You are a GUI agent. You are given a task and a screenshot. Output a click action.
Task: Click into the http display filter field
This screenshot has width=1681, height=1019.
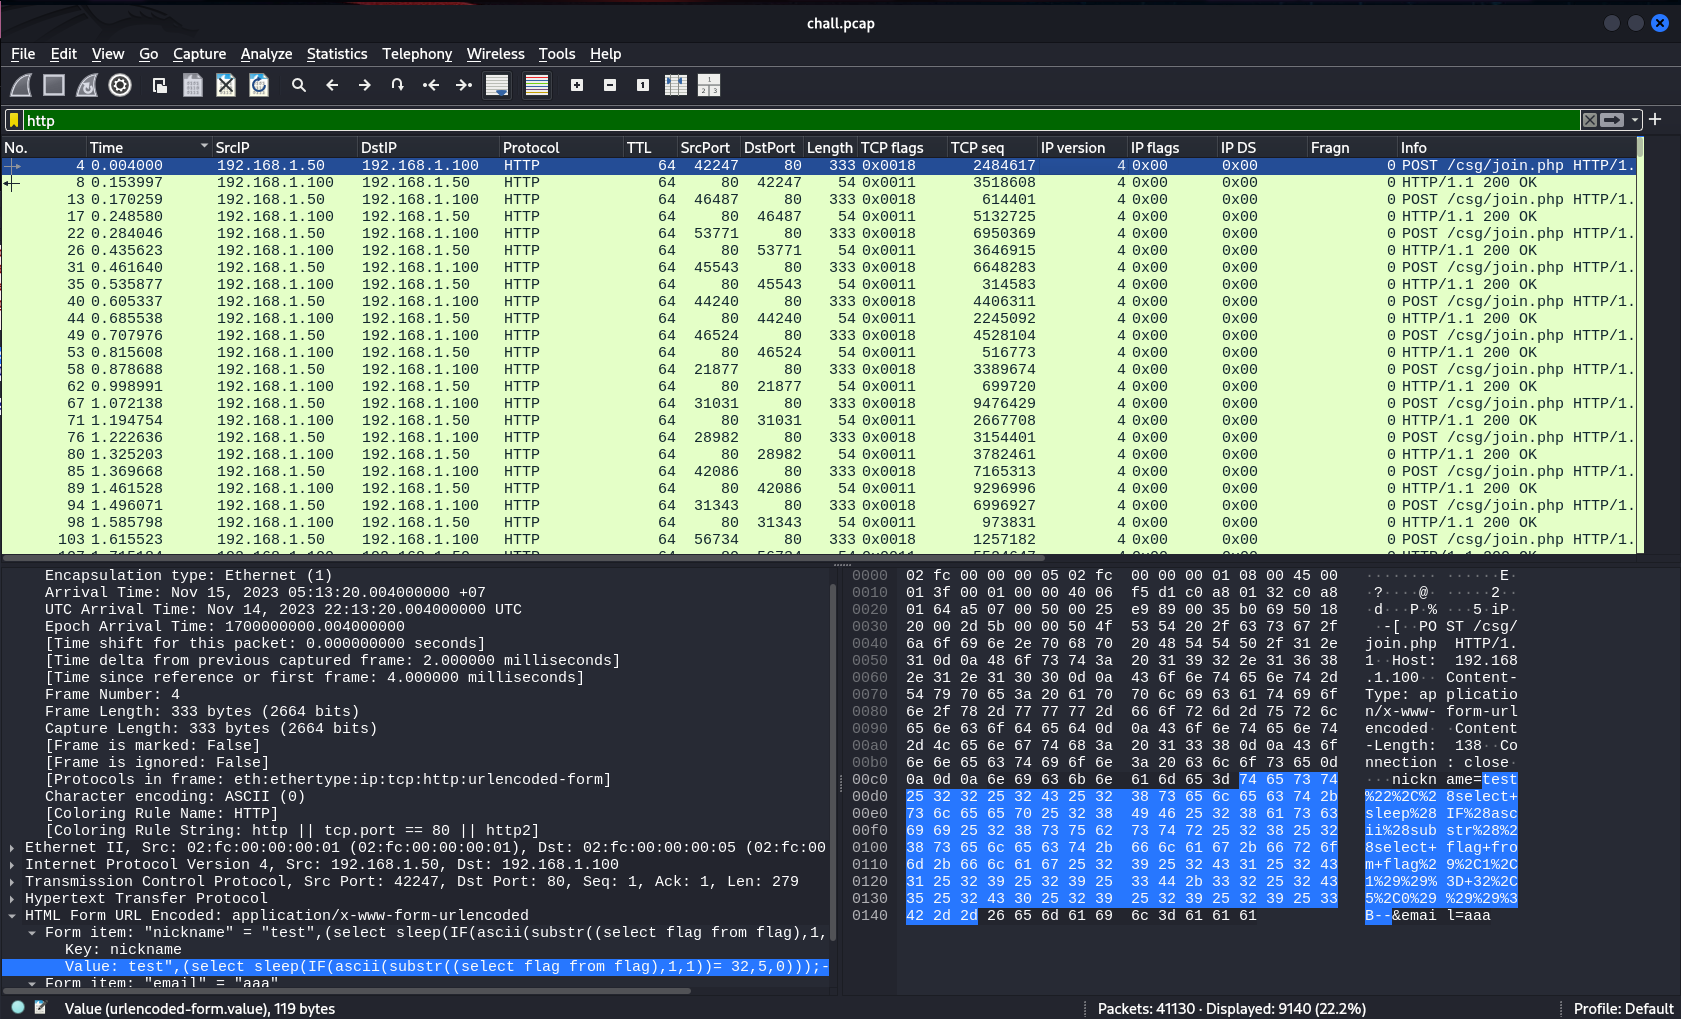point(800,120)
